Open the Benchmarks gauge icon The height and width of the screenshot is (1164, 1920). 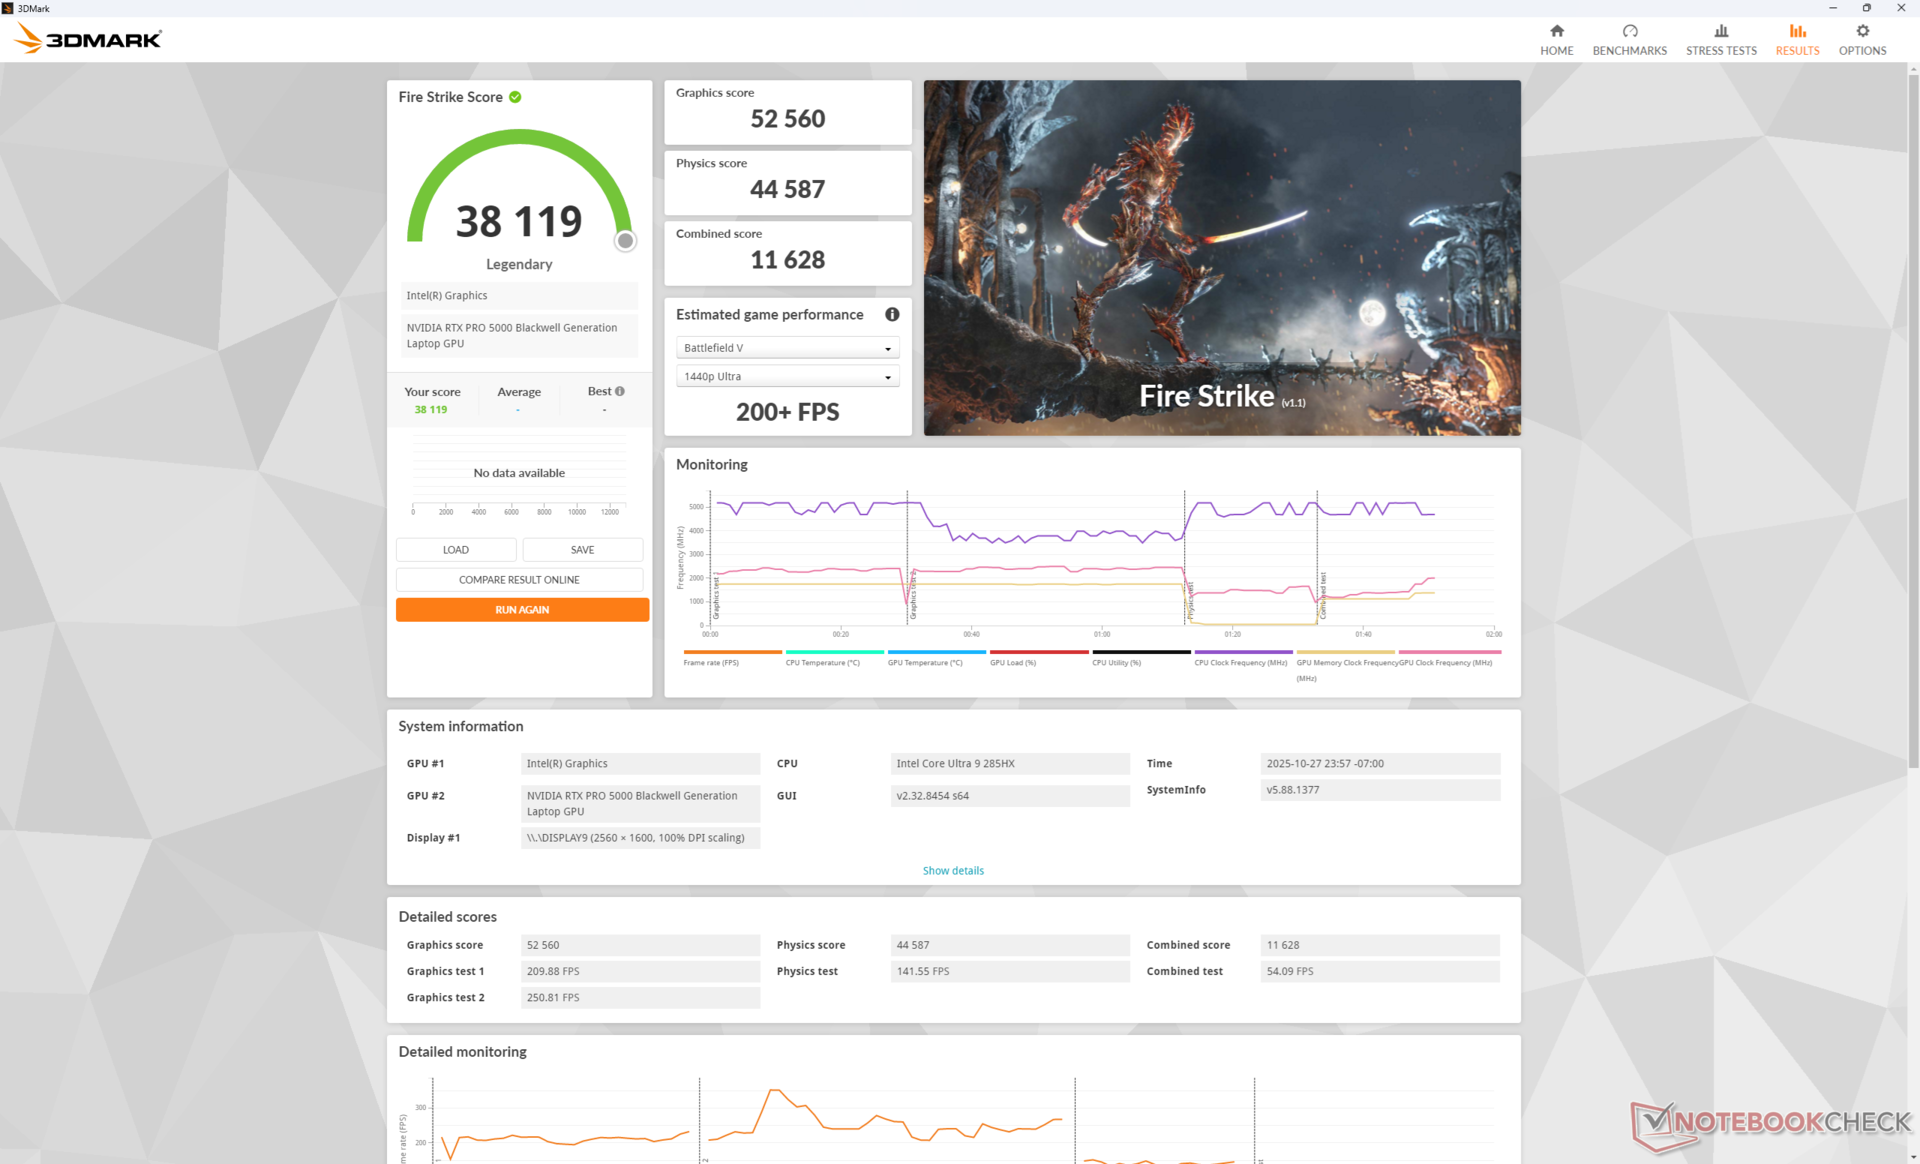(1629, 31)
